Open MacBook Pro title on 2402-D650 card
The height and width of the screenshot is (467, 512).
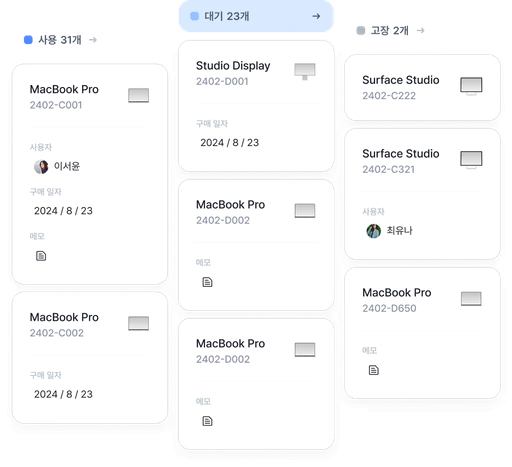pyautogui.click(x=397, y=293)
